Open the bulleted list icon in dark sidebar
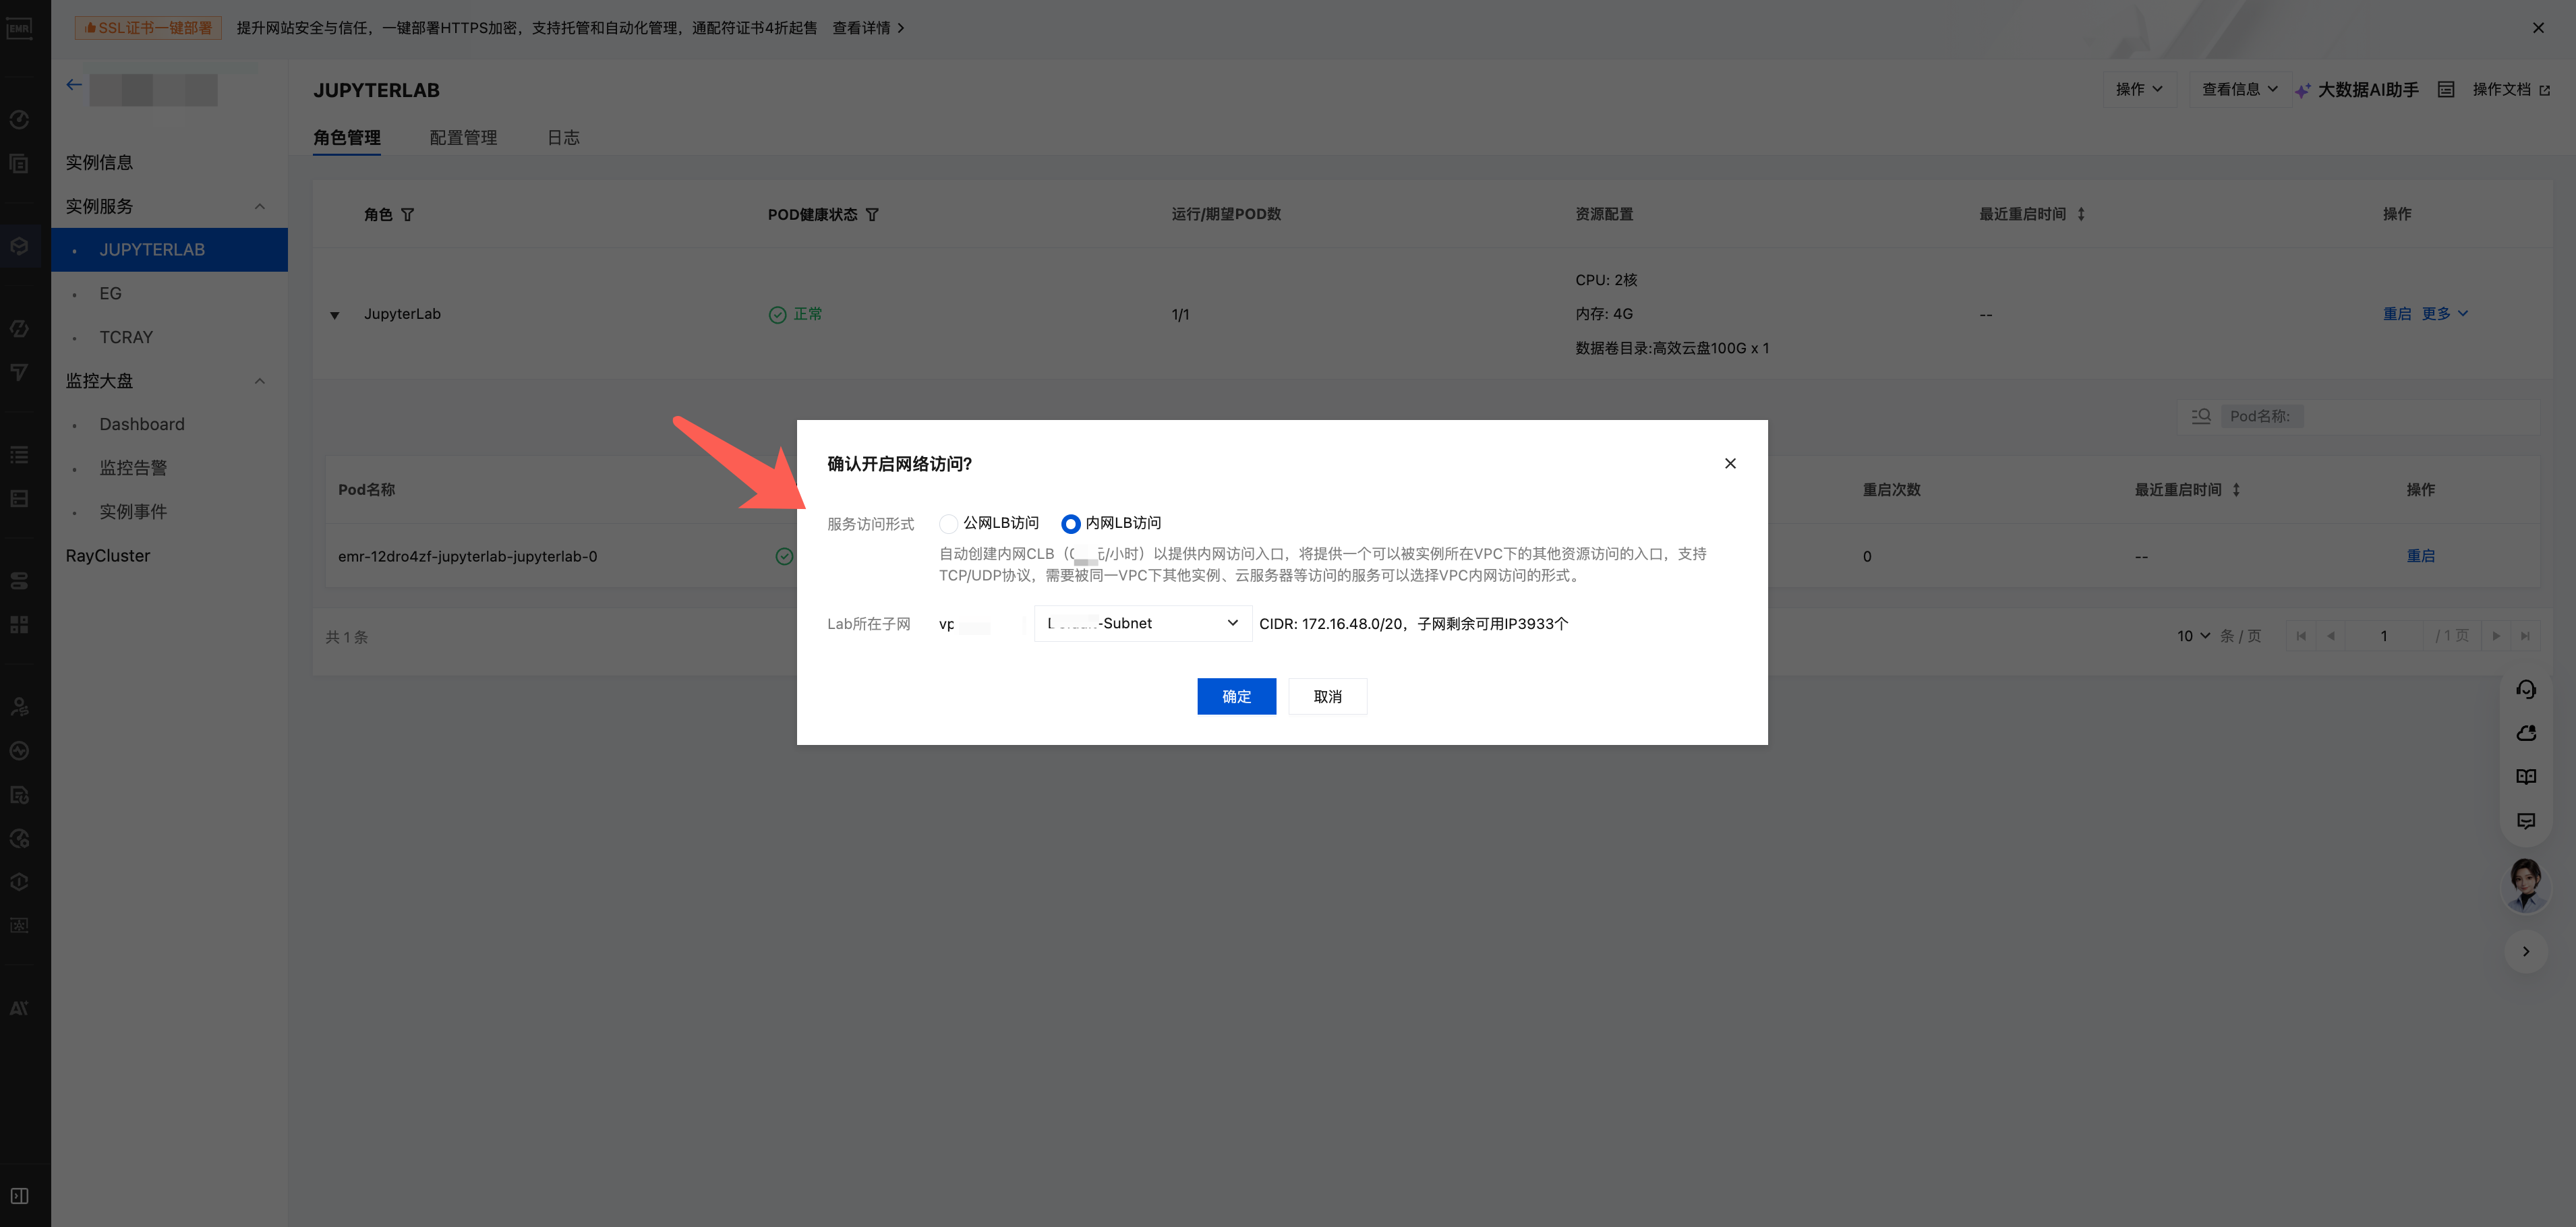This screenshot has height=1227, width=2576. click(x=19, y=455)
